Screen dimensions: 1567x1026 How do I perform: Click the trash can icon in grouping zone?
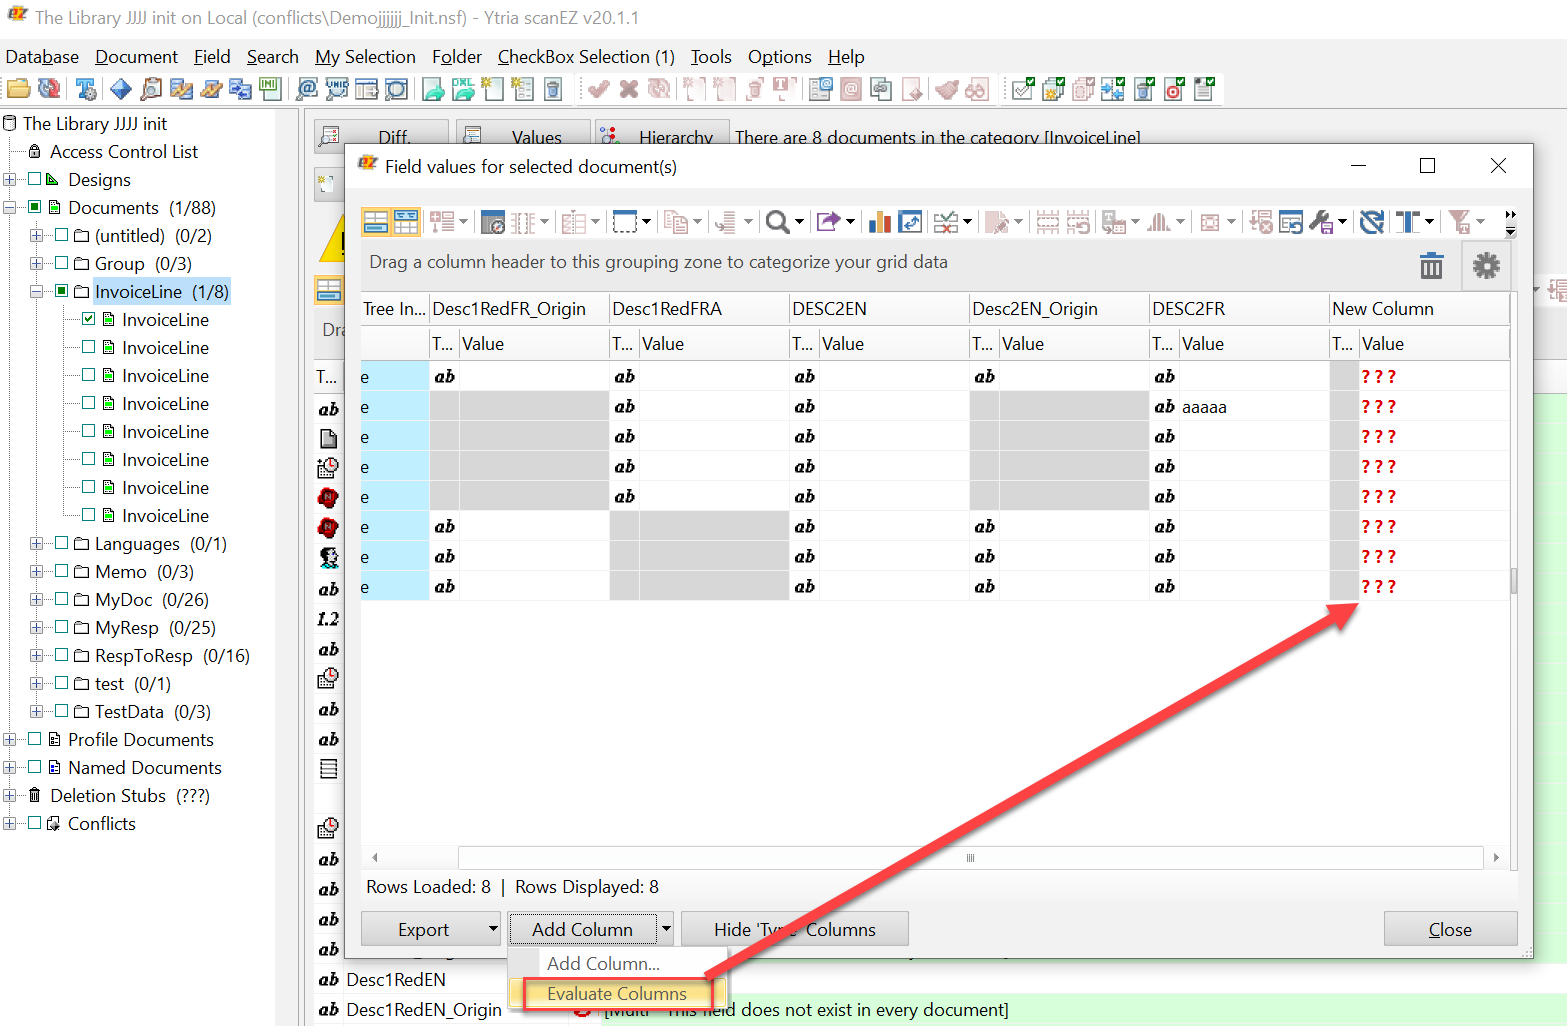(1431, 266)
